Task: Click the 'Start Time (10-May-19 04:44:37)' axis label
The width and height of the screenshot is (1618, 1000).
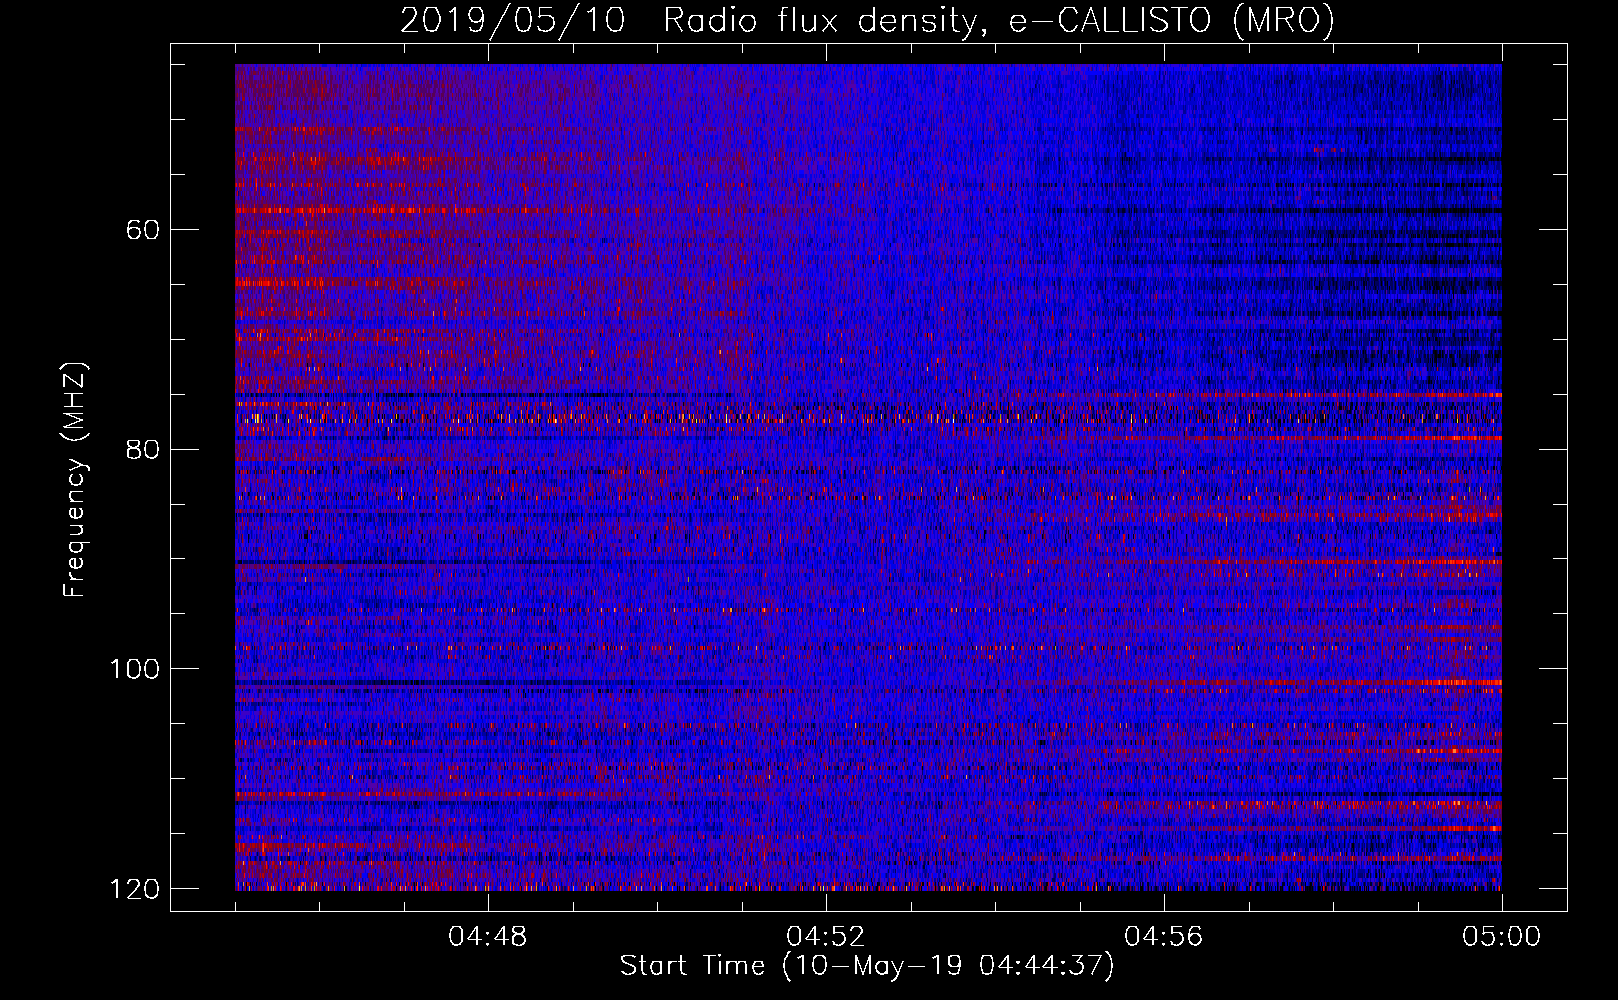Action: [867, 966]
